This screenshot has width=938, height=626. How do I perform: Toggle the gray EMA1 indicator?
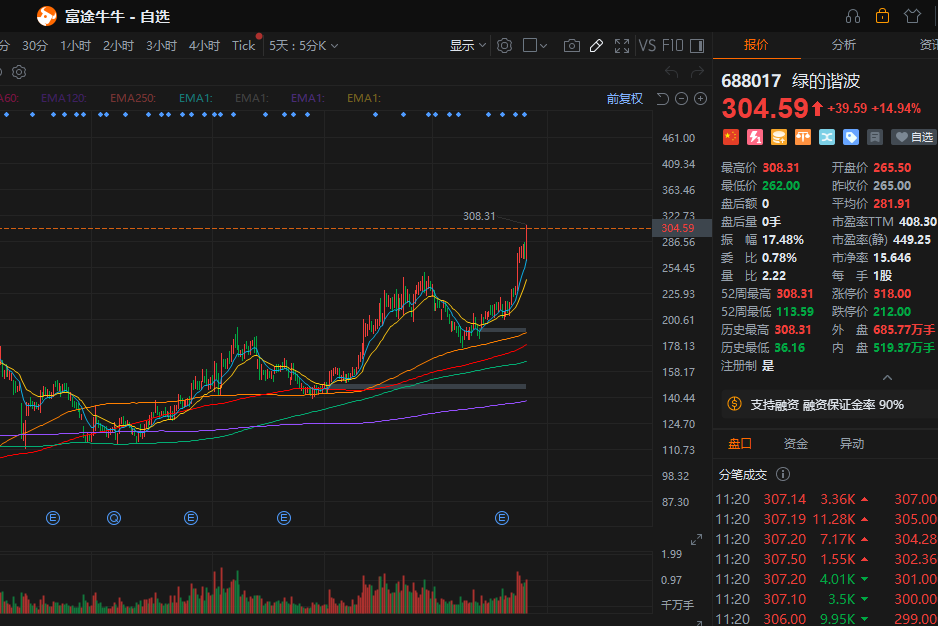click(251, 98)
